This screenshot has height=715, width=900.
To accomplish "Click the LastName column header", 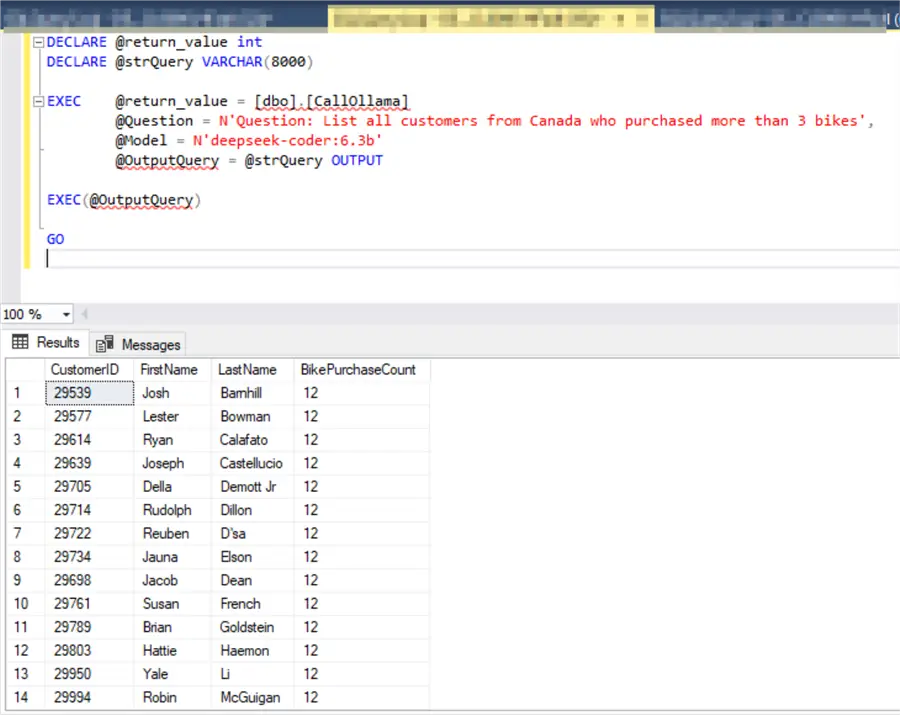I will (x=252, y=370).
